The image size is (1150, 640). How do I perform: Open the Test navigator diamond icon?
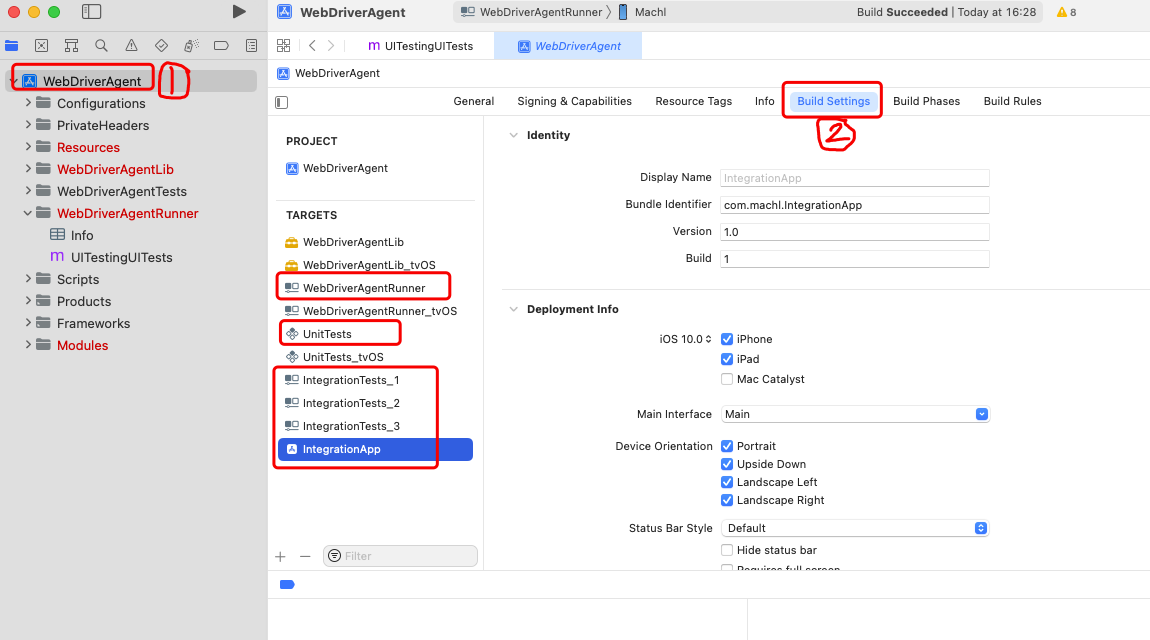coord(161,45)
